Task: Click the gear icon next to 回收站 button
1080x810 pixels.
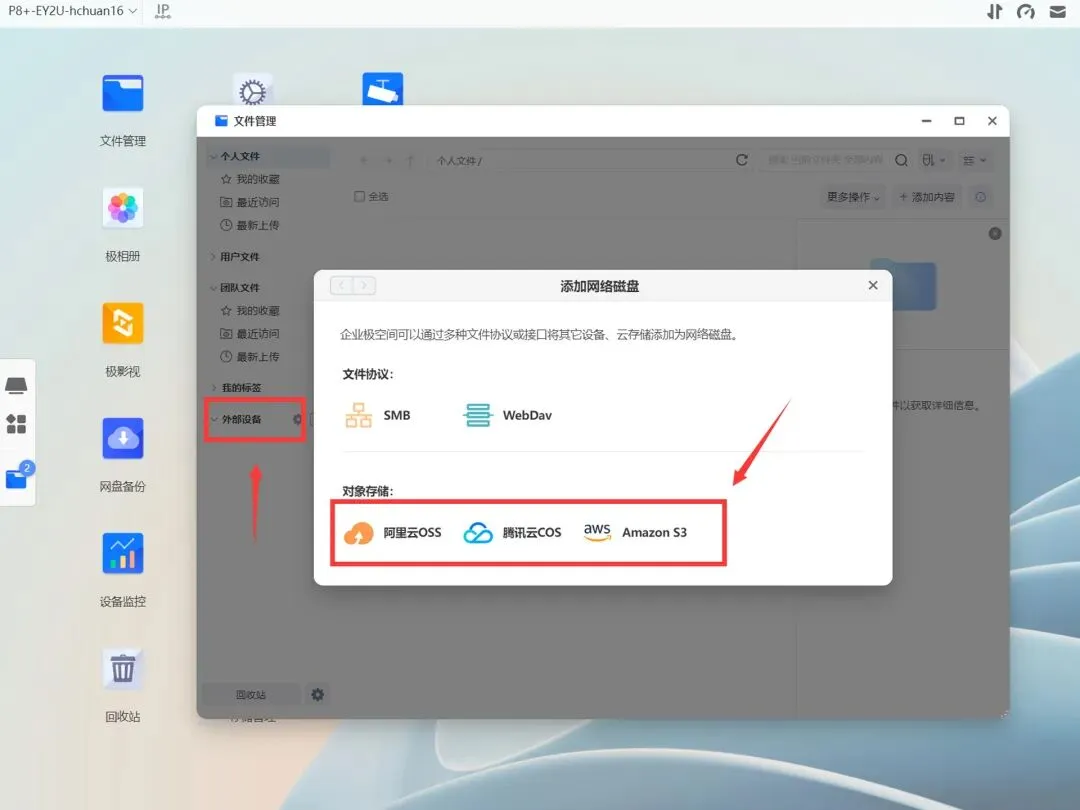Action: click(x=317, y=694)
